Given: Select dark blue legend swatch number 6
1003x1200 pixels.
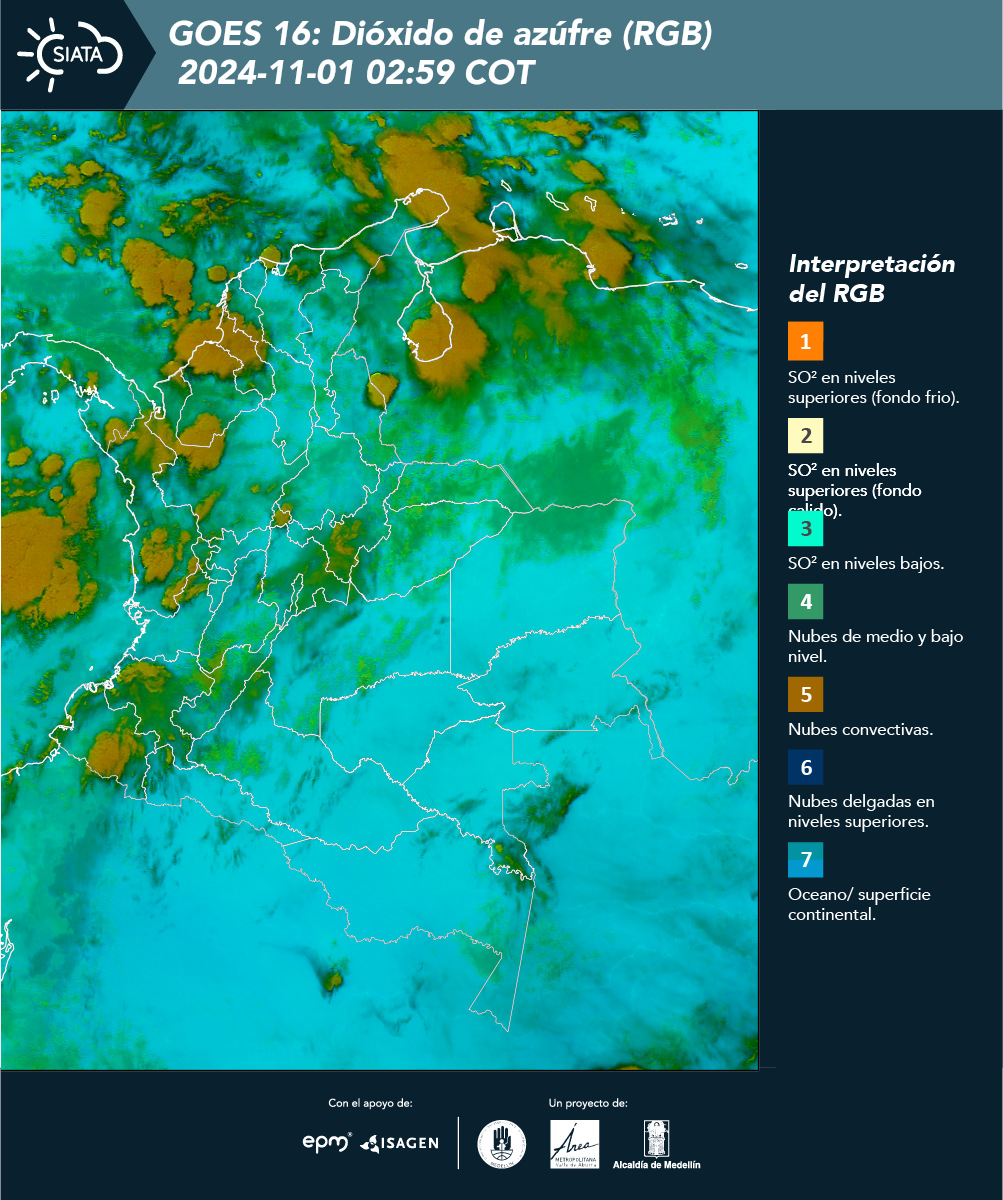Looking at the screenshot, I should point(805,768).
